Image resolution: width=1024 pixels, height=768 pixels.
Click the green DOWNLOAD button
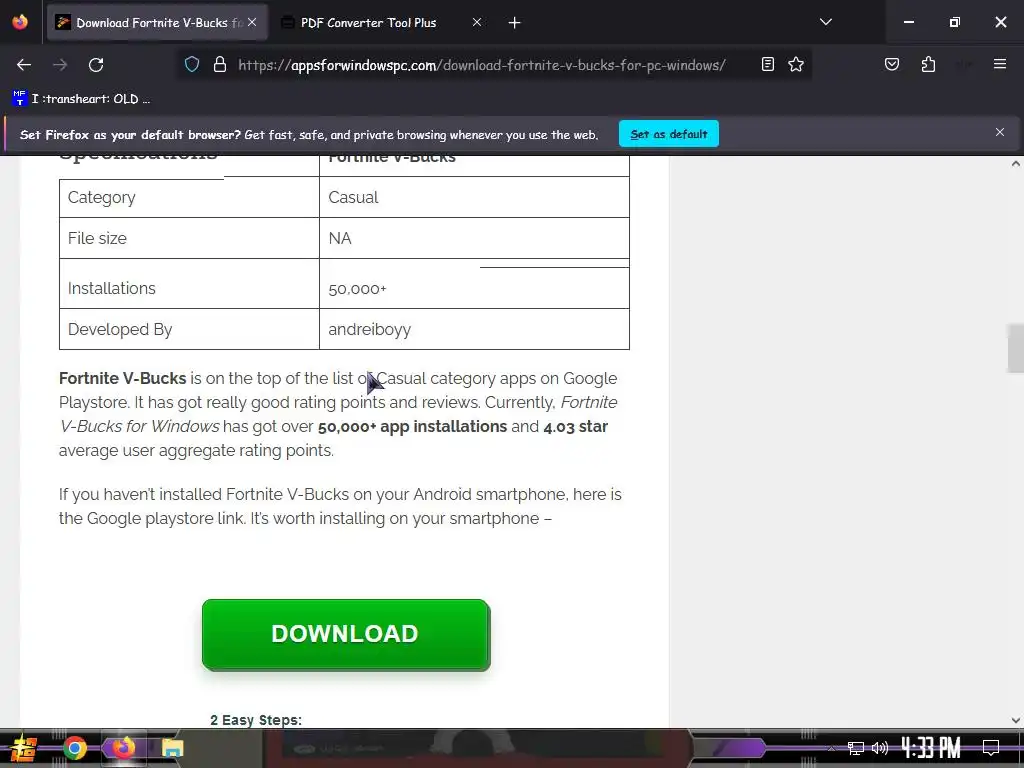[x=346, y=635]
